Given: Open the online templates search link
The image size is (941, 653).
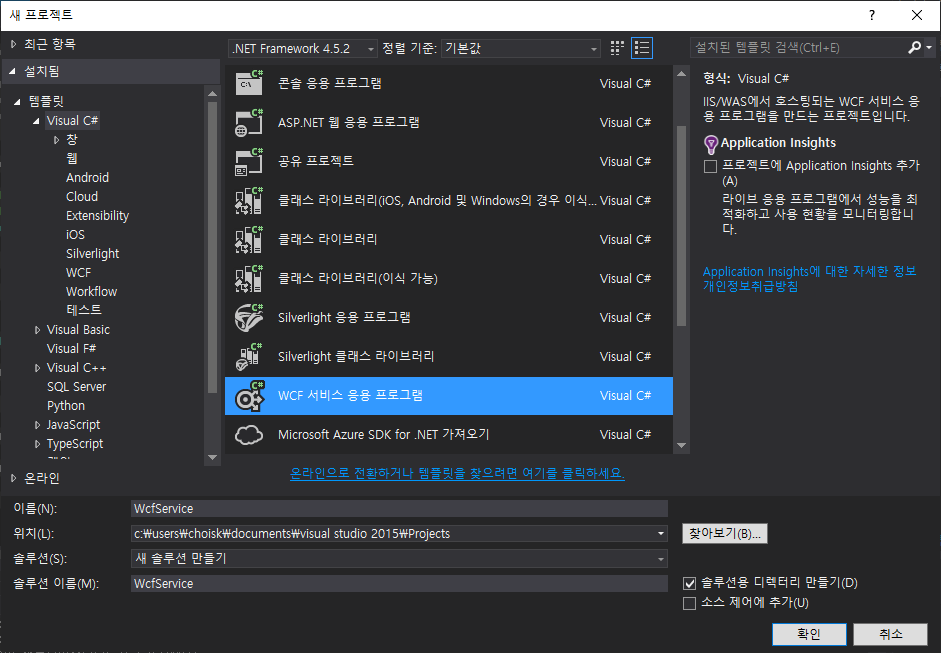Looking at the screenshot, I should coord(457,474).
